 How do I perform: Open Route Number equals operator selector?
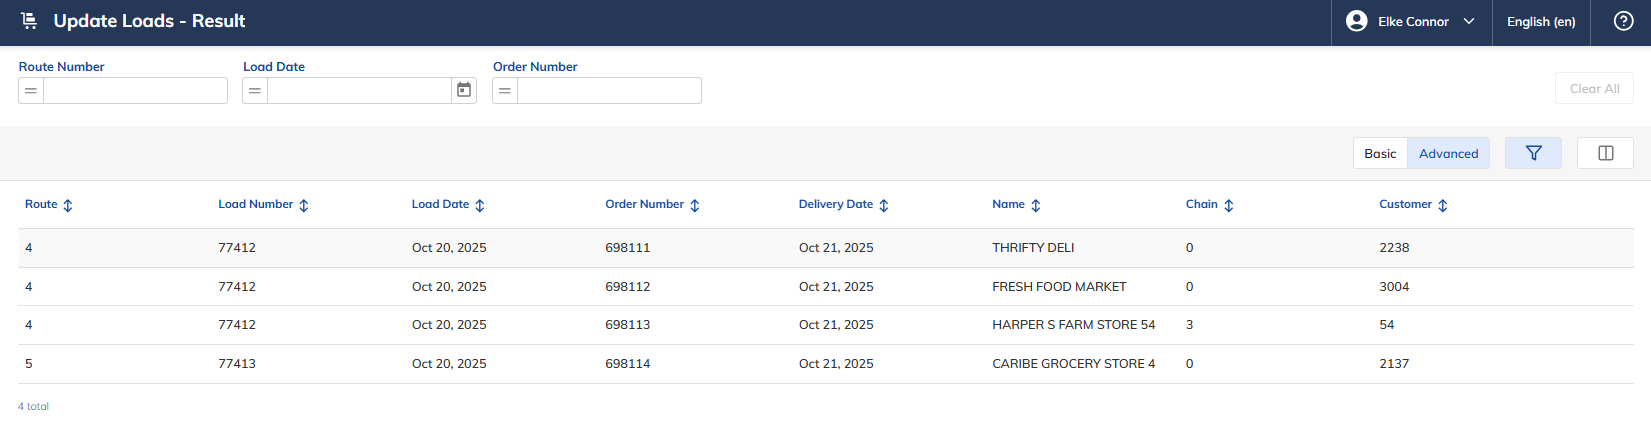point(31,90)
